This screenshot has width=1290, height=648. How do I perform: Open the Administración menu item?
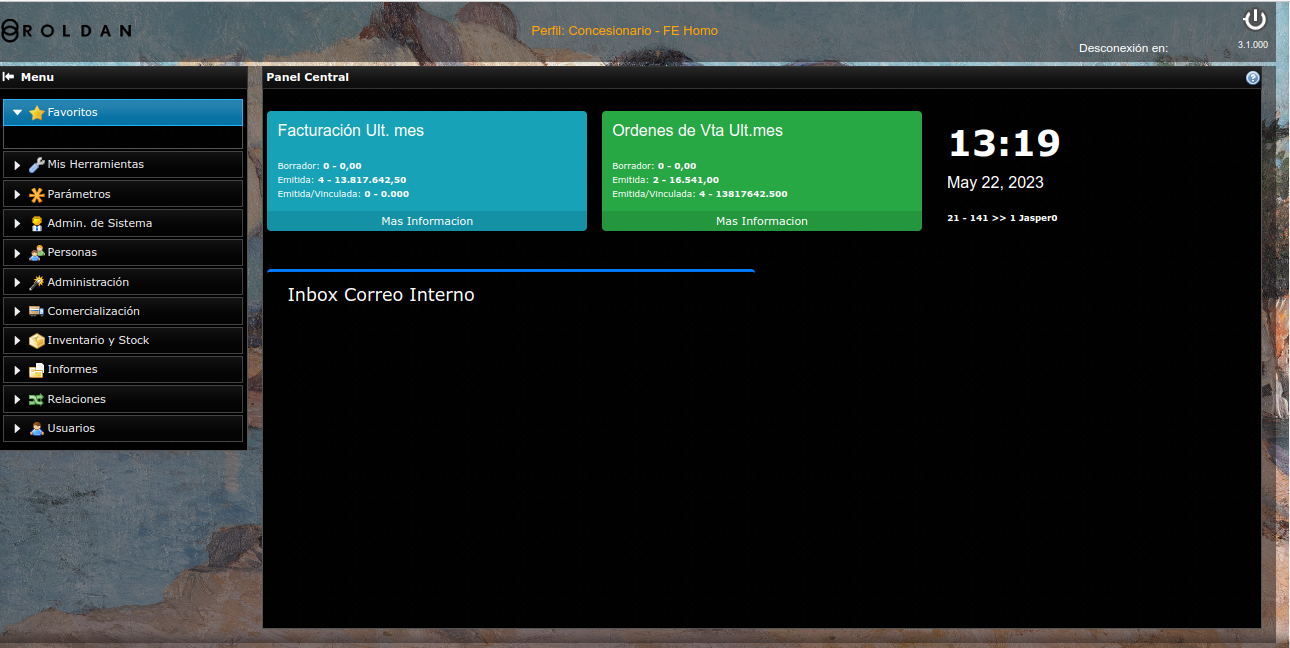[88, 282]
